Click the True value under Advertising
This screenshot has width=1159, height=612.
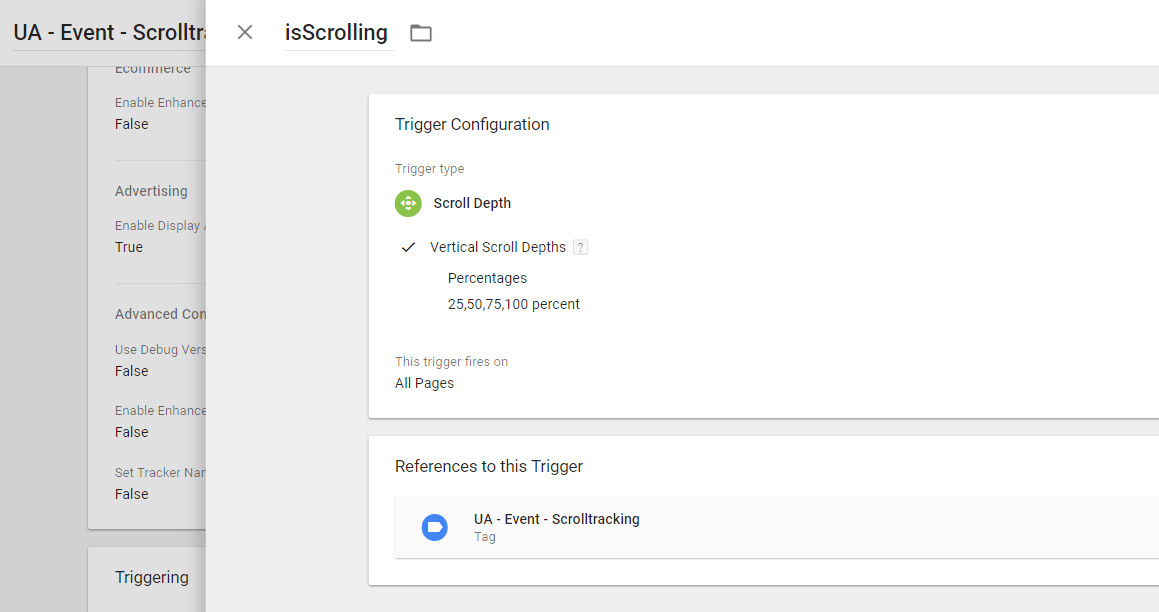coord(129,247)
